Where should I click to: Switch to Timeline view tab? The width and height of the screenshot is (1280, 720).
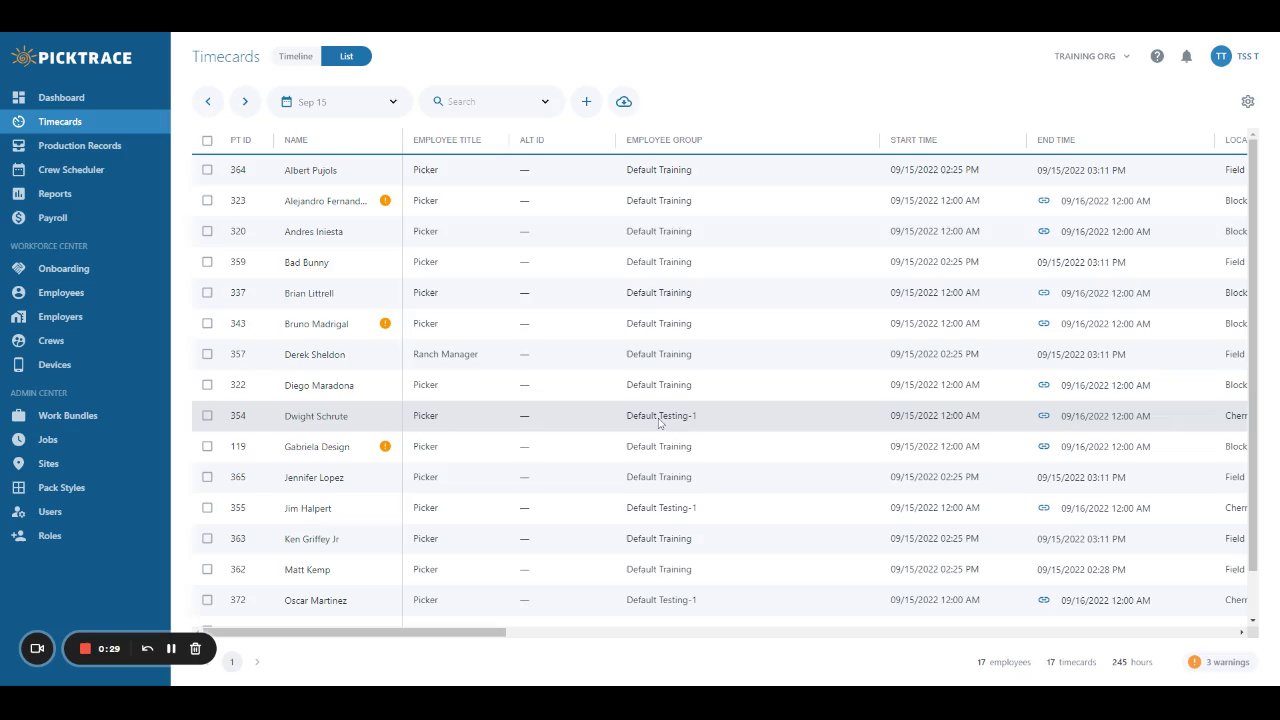[x=296, y=56]
